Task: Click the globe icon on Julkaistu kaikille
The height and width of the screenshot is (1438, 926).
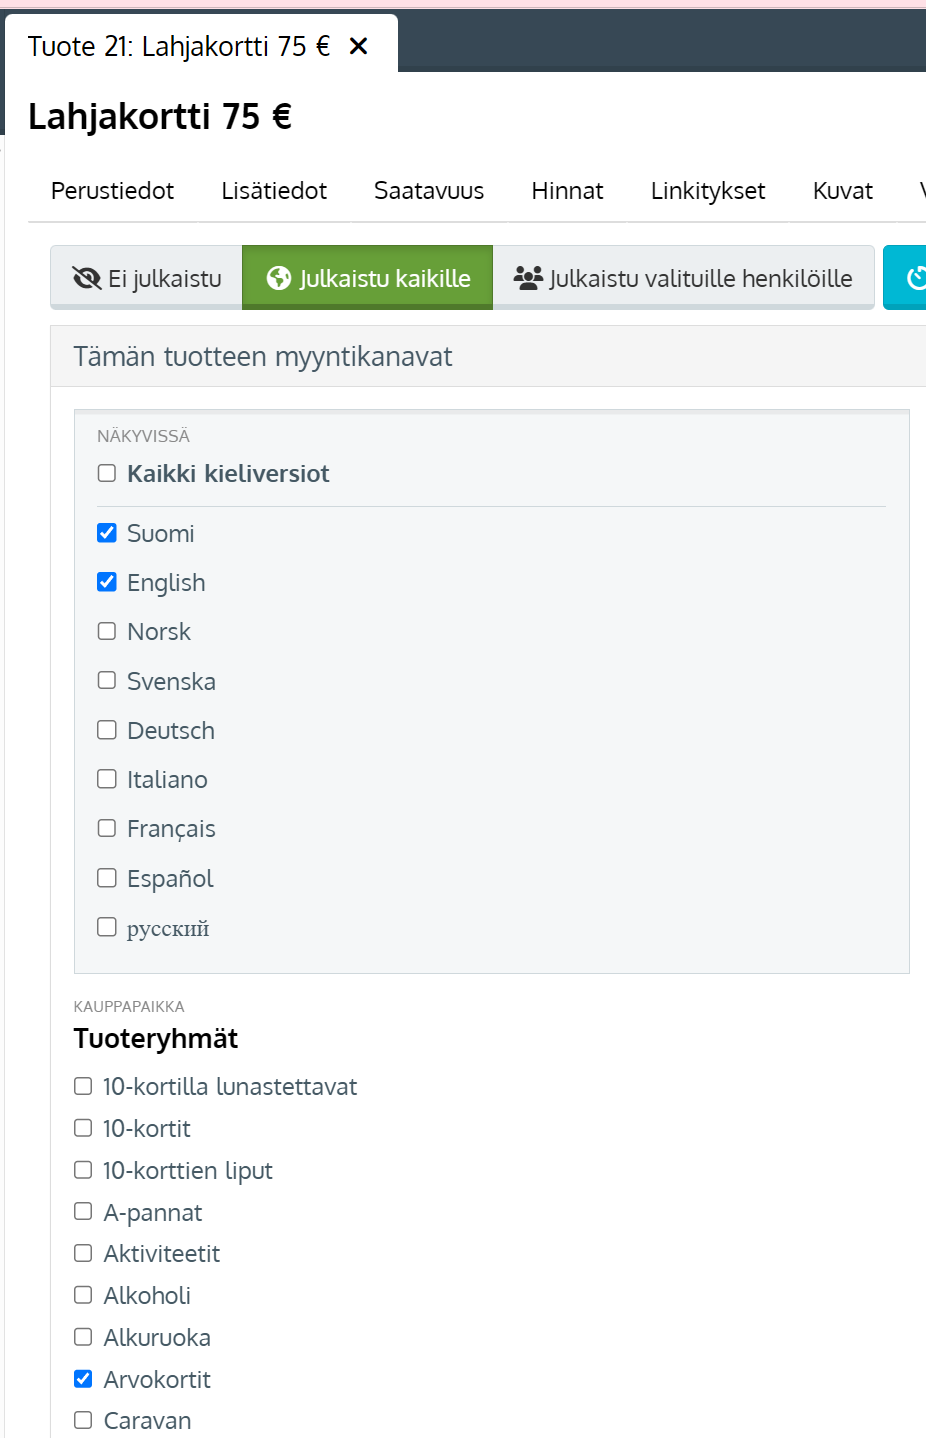Action: point(279,278)
